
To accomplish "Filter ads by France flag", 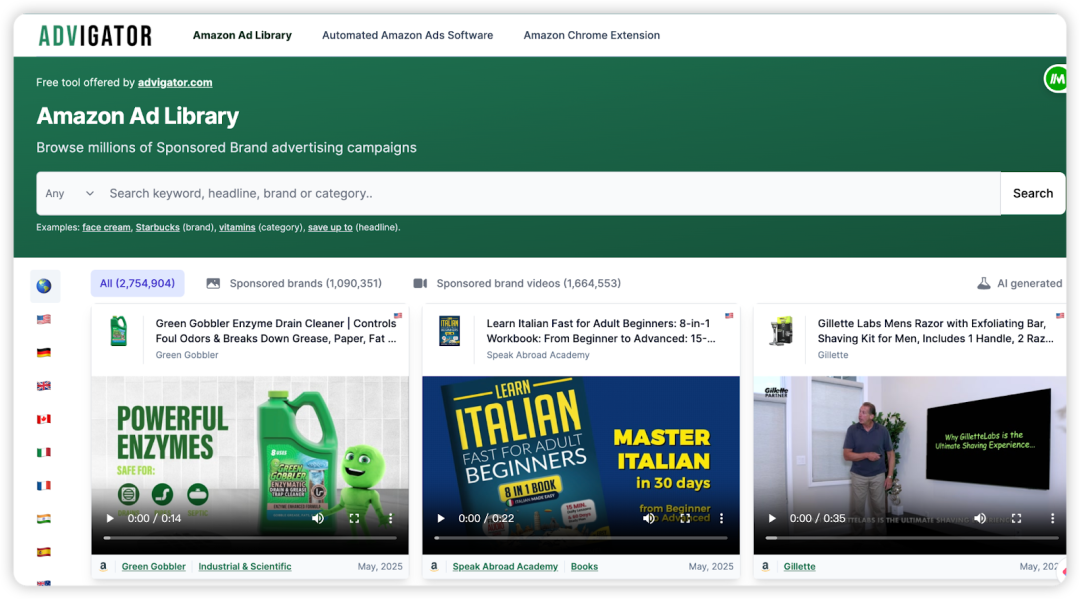I will (43, 485).
